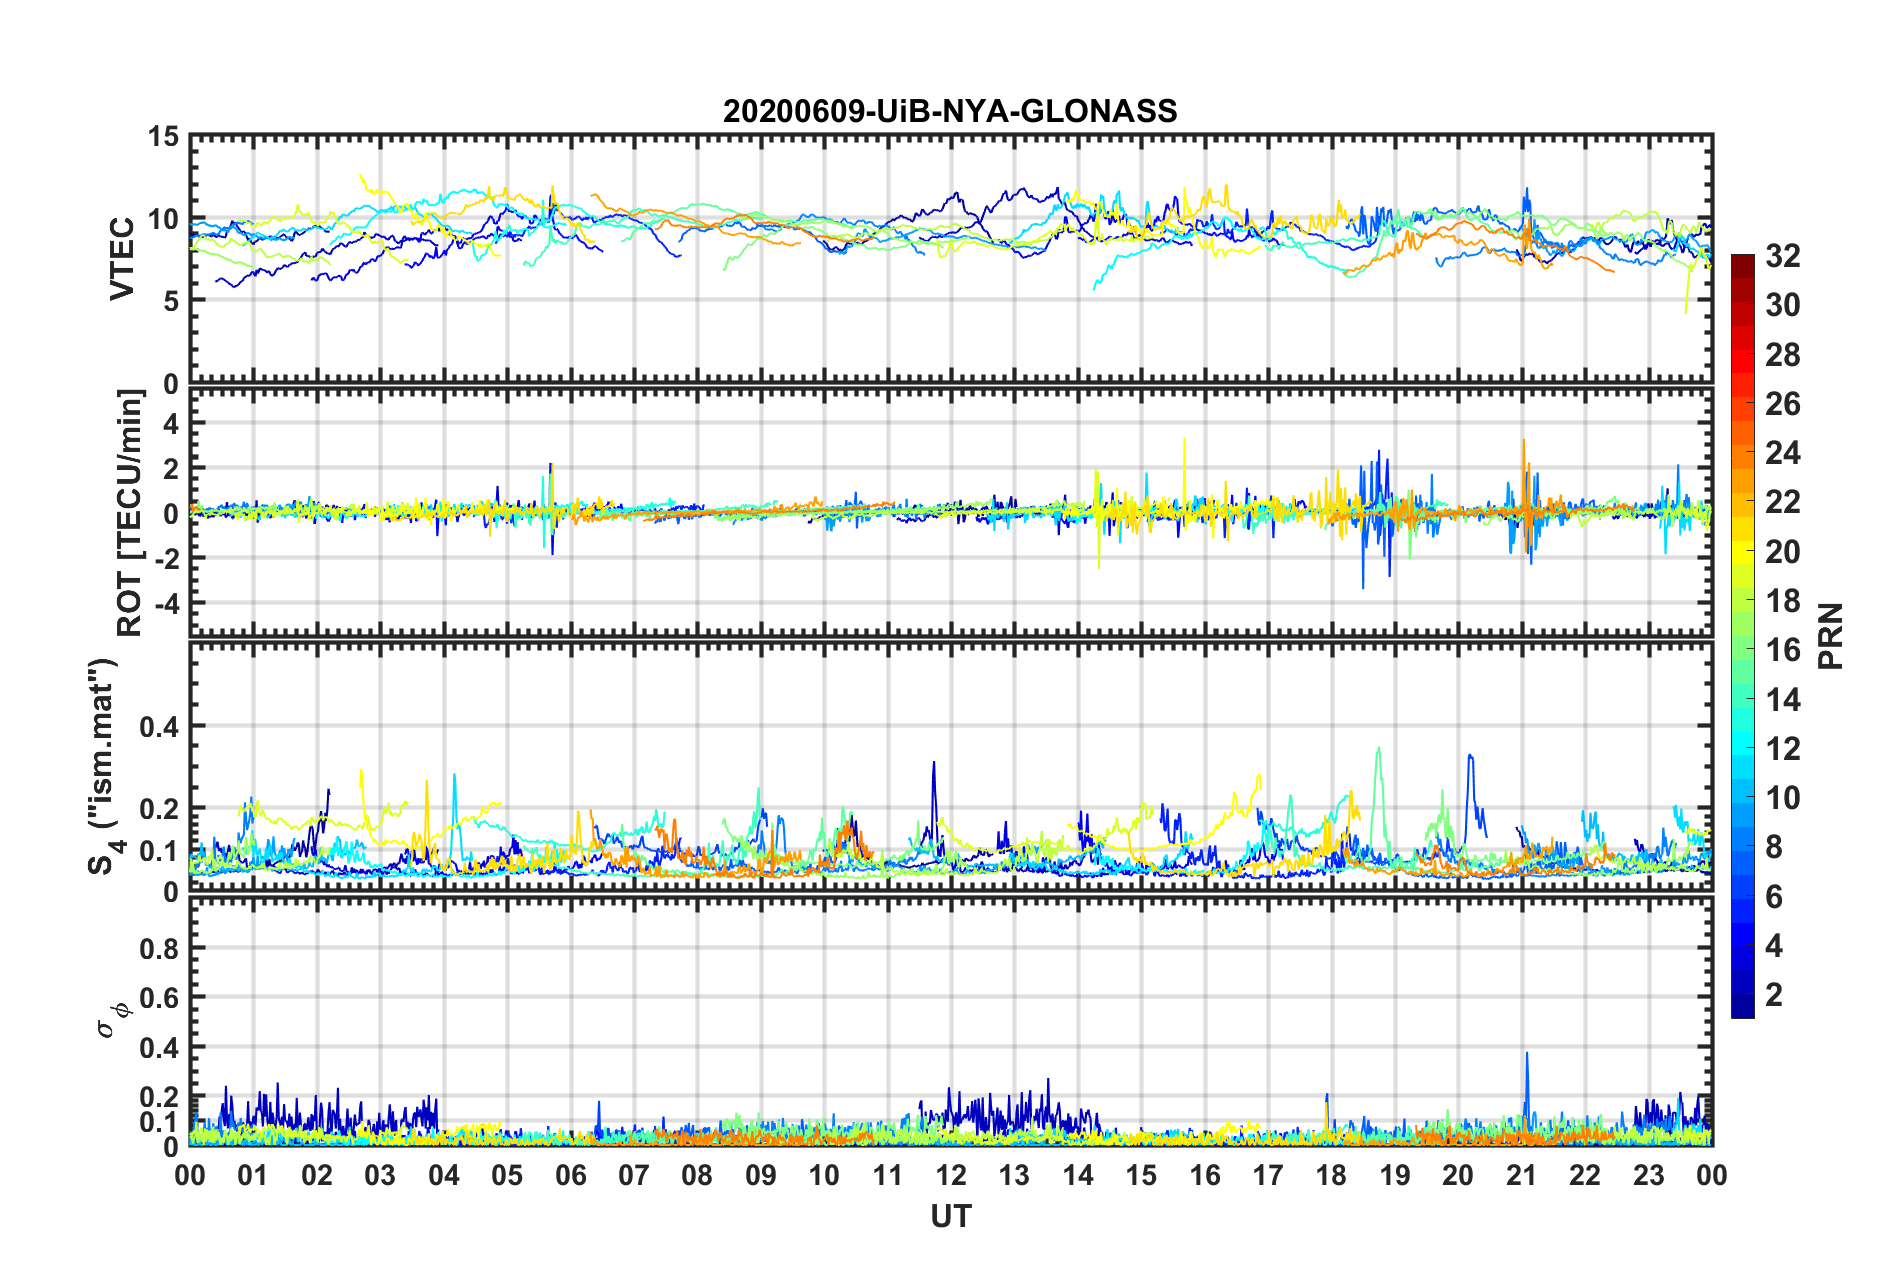
Task: Click the S4 ("ism.mat") axis label
Action: coord(103,766)
